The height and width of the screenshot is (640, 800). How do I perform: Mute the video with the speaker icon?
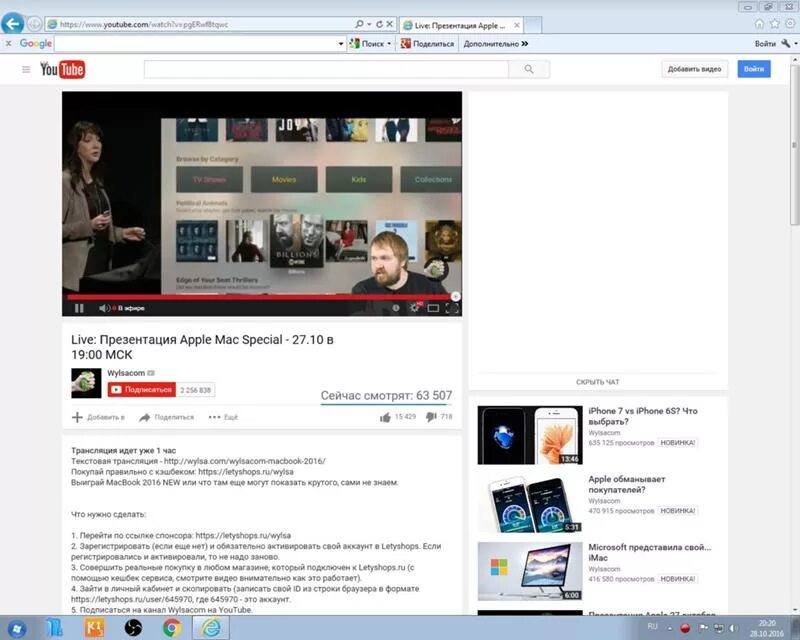(x=104, y=308)
